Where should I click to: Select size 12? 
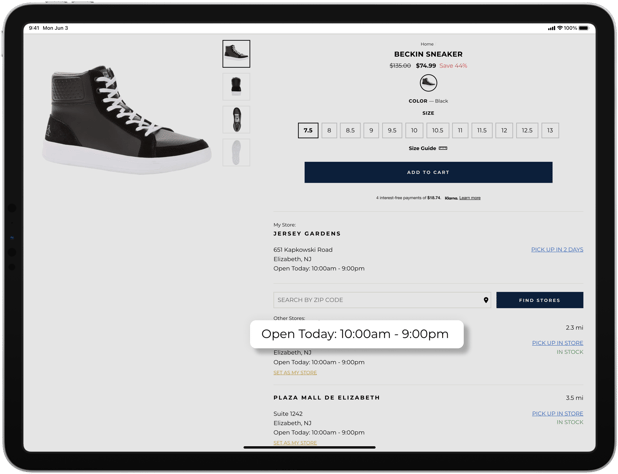pyautogui.click(x=504, y=130)
